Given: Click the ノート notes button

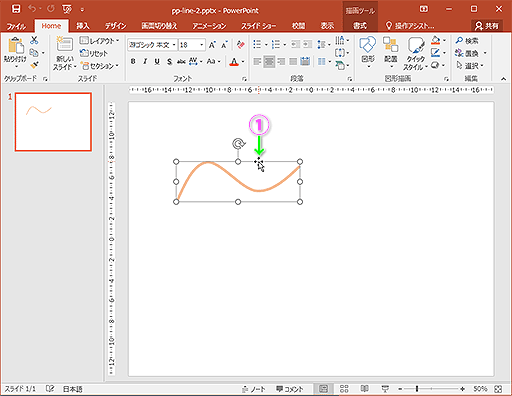Looking at the screenshot, I should click(x=254, y=389).
